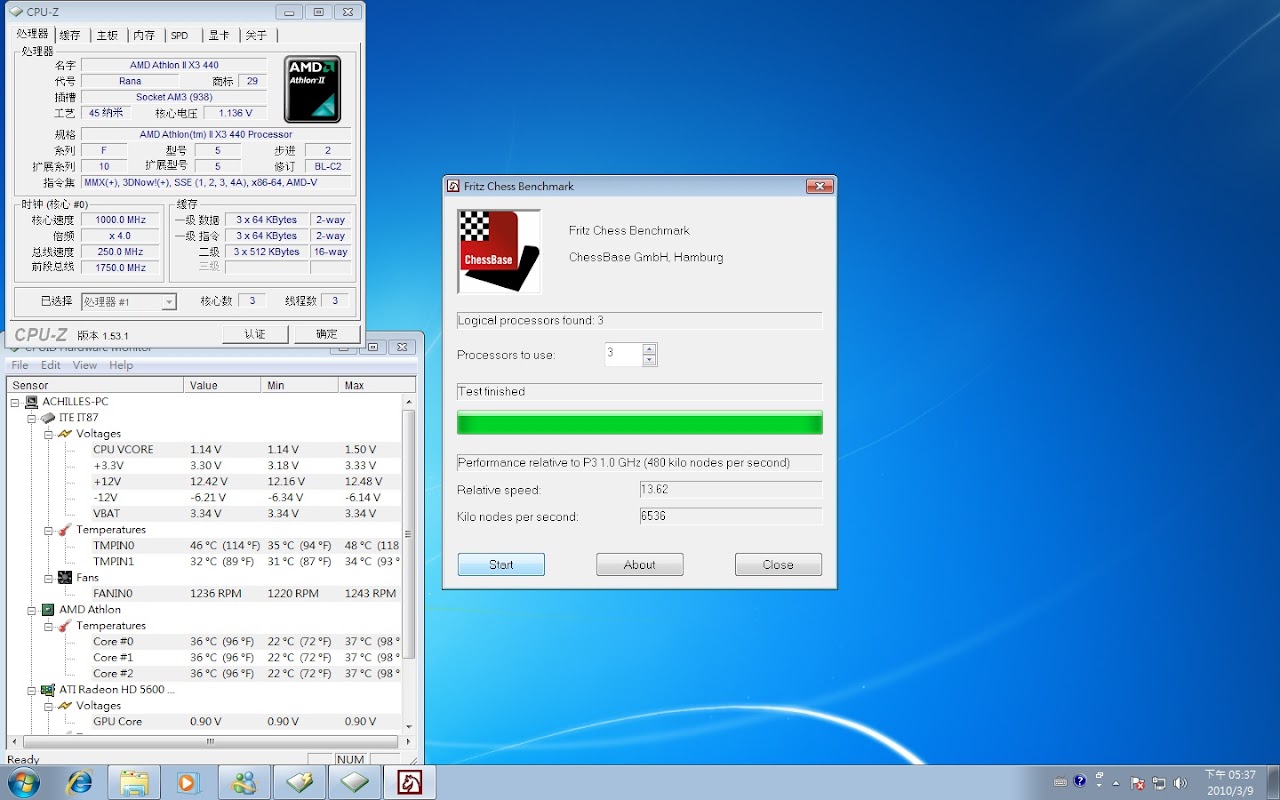Click the Internet Explorer taskbar icon
This screenshot has width=1280, height=800.
pos(79,782)
